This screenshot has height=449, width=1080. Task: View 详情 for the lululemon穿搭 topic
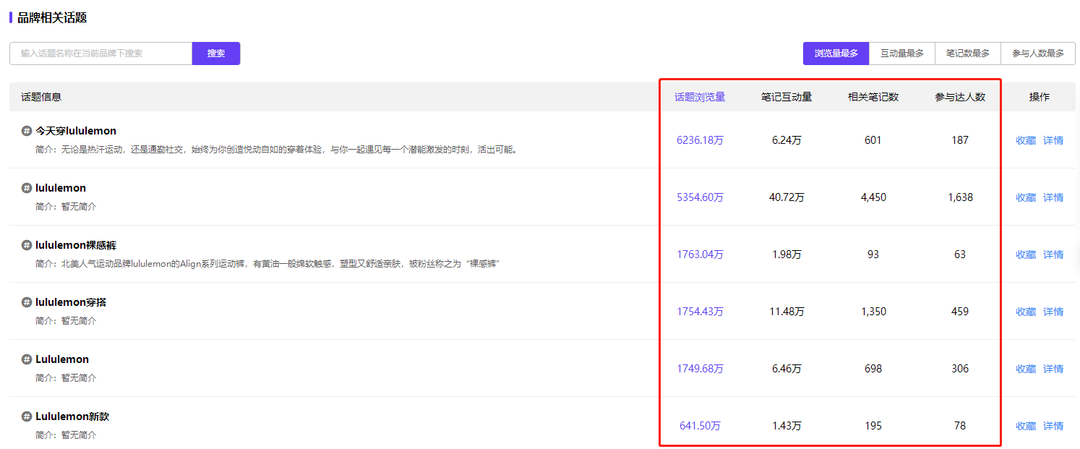coord(1053,312)
